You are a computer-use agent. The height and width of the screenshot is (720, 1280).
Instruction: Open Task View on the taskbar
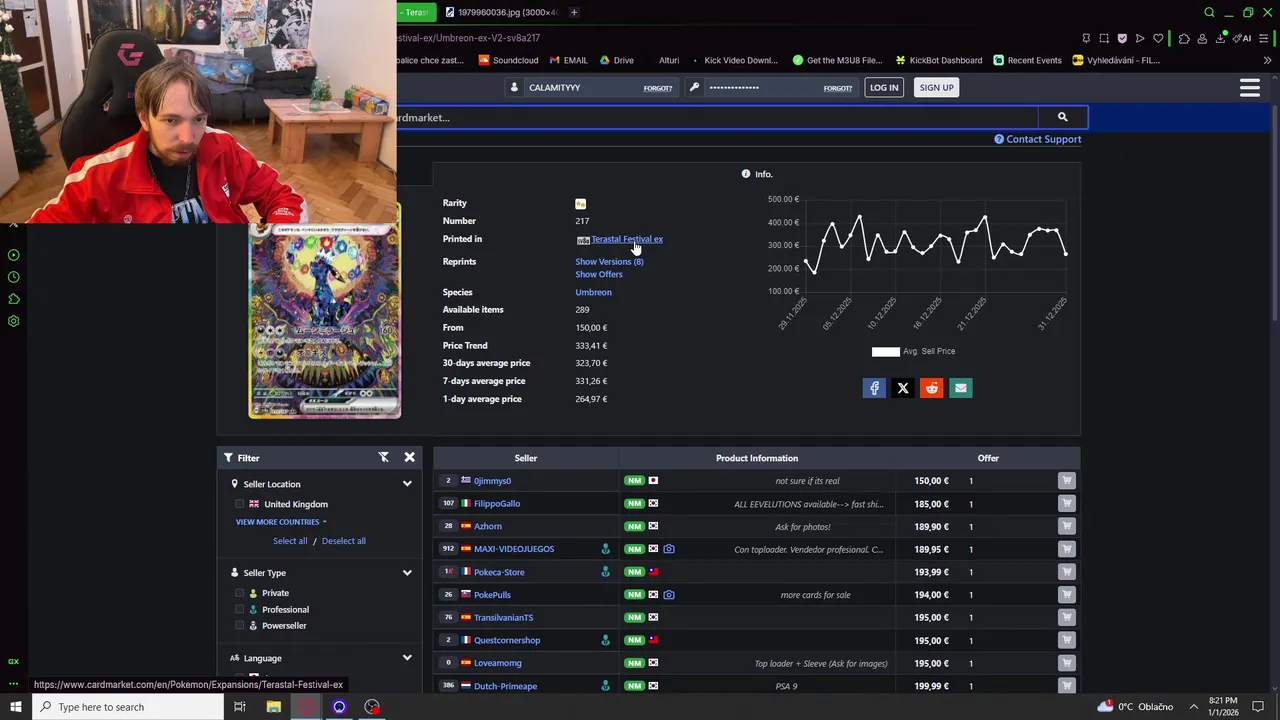click(239, 707)
